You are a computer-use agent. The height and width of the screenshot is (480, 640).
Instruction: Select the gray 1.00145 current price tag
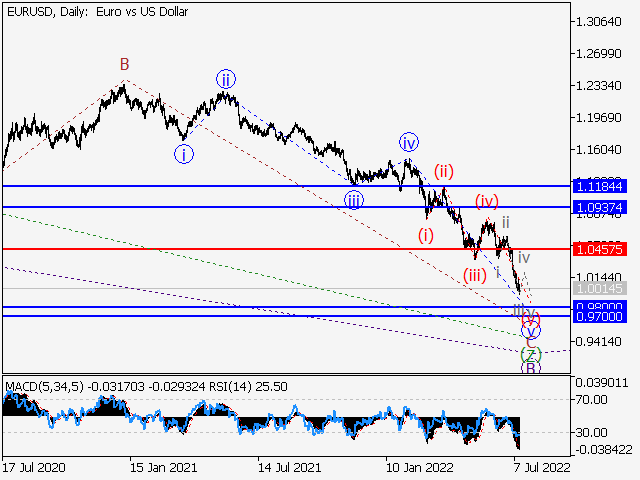click(x=600, y=288)
